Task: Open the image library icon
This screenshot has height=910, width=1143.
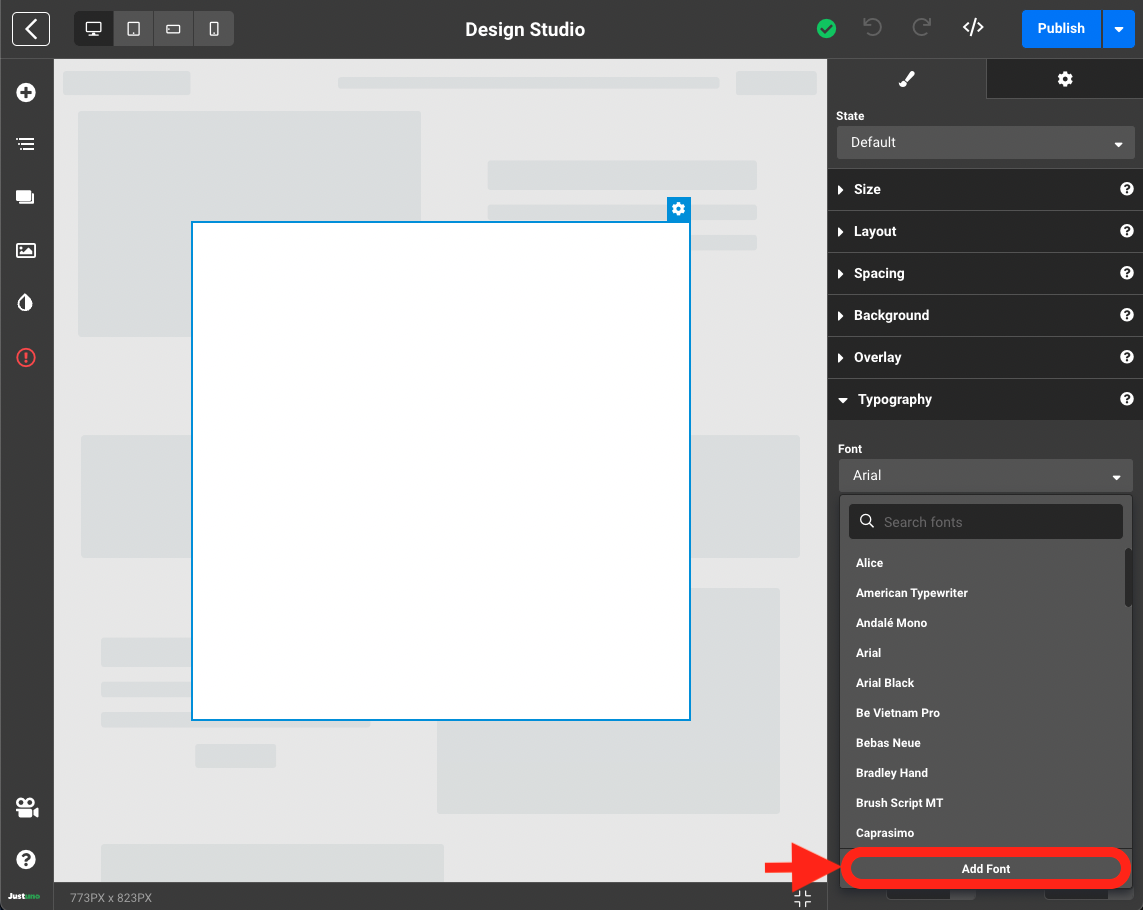Action: [x=26, y=251]
